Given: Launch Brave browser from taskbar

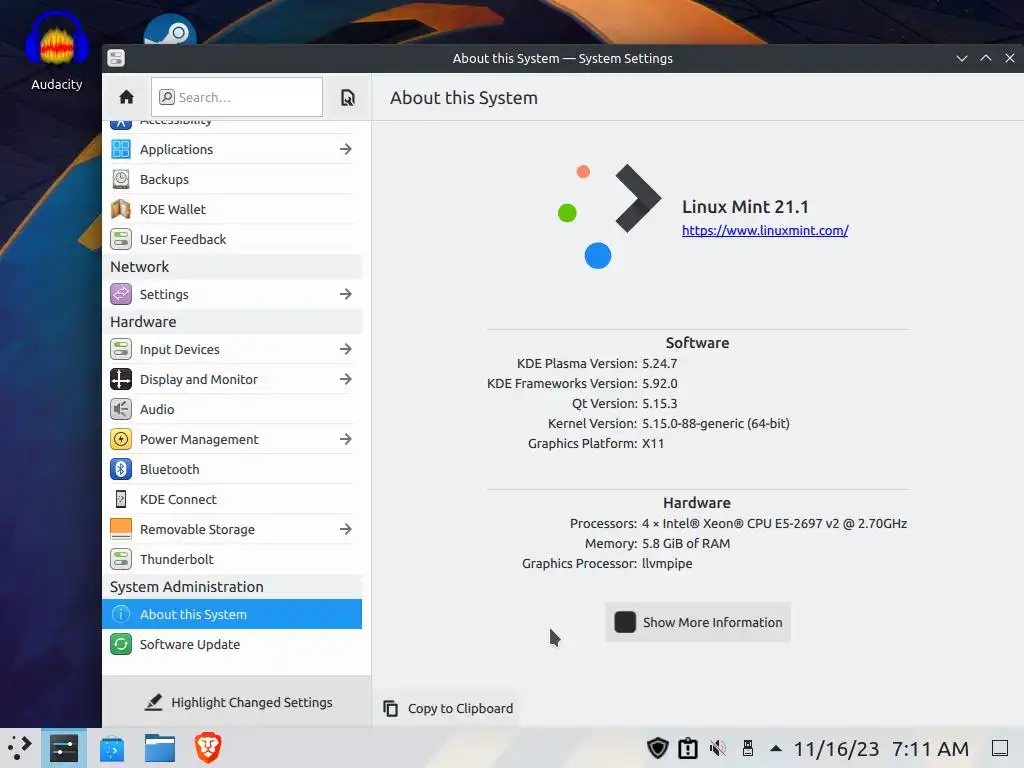Looking at the screenshot, I should tap(208, 748).
